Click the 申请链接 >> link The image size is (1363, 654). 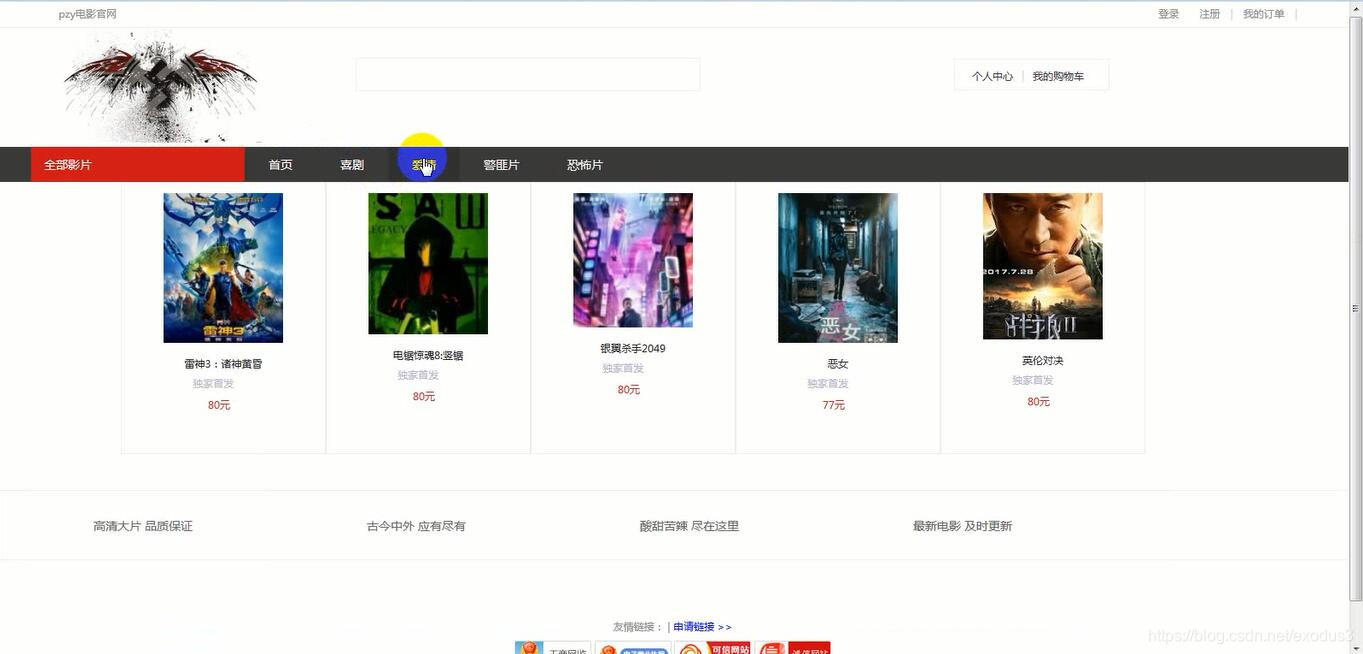[x=702, y=627]
